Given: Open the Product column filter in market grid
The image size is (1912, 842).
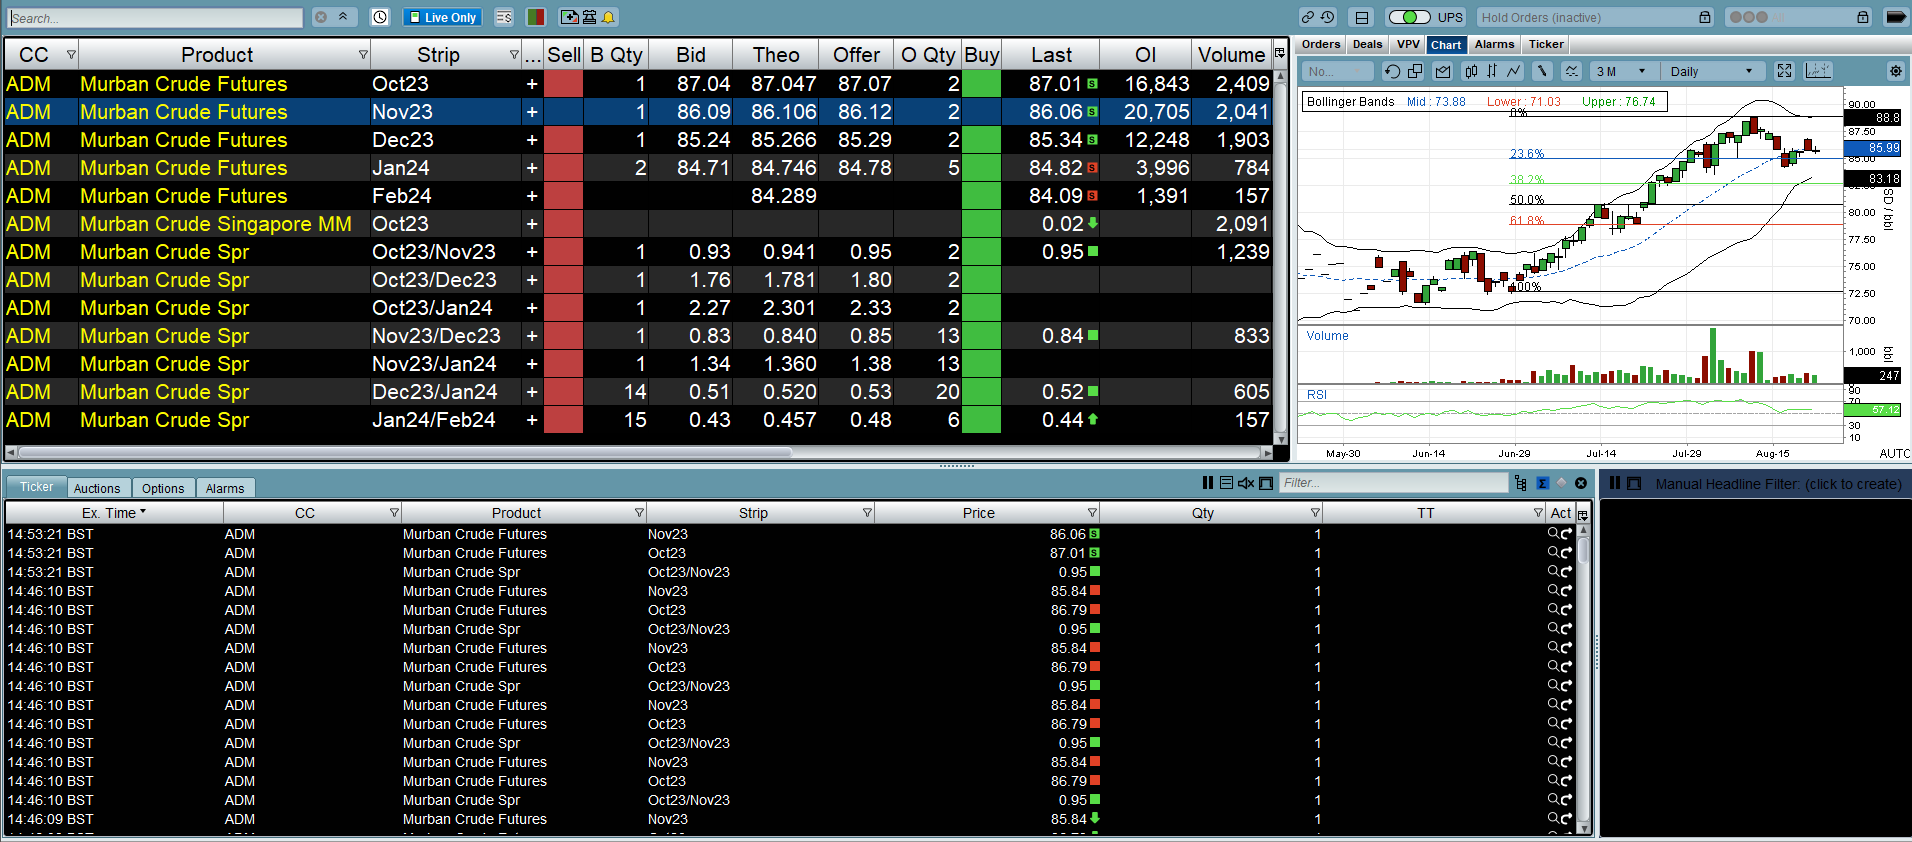Looking at the screenshot, I should click(x=363, y=55).
